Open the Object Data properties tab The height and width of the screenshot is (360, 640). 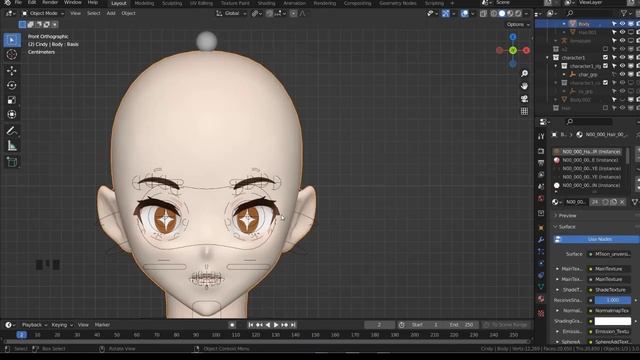(x=541, y=287)
